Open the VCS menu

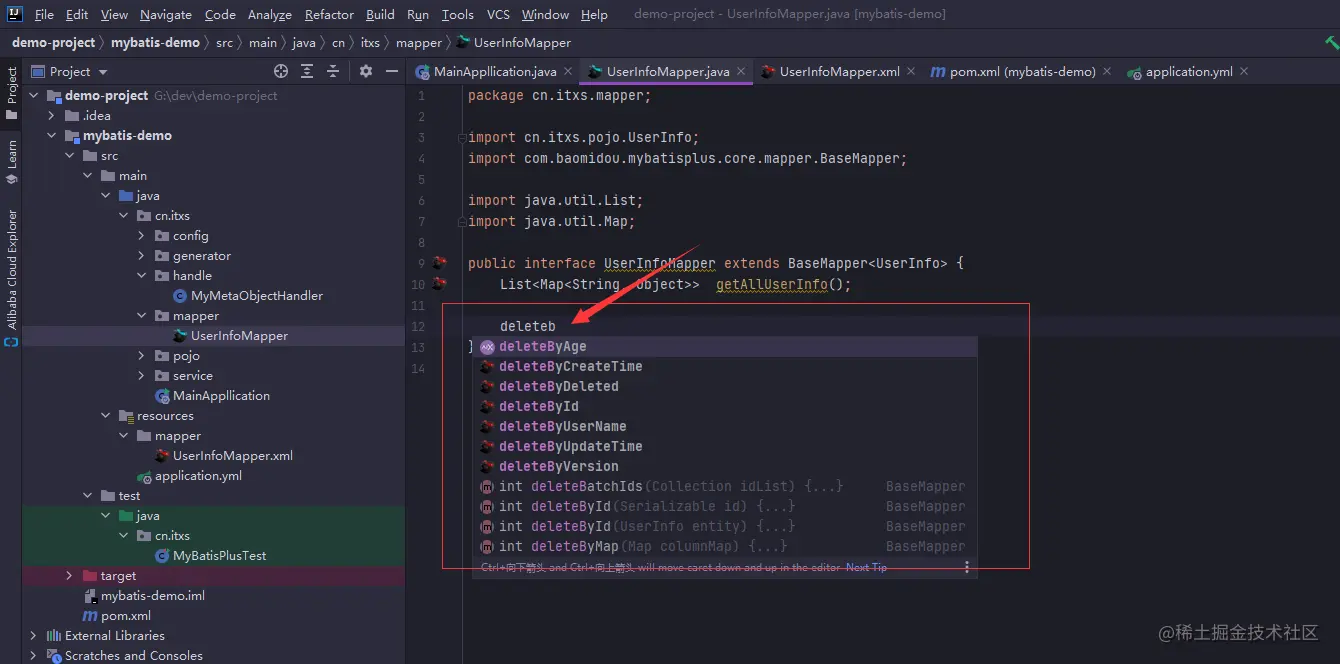pos(498,14)
